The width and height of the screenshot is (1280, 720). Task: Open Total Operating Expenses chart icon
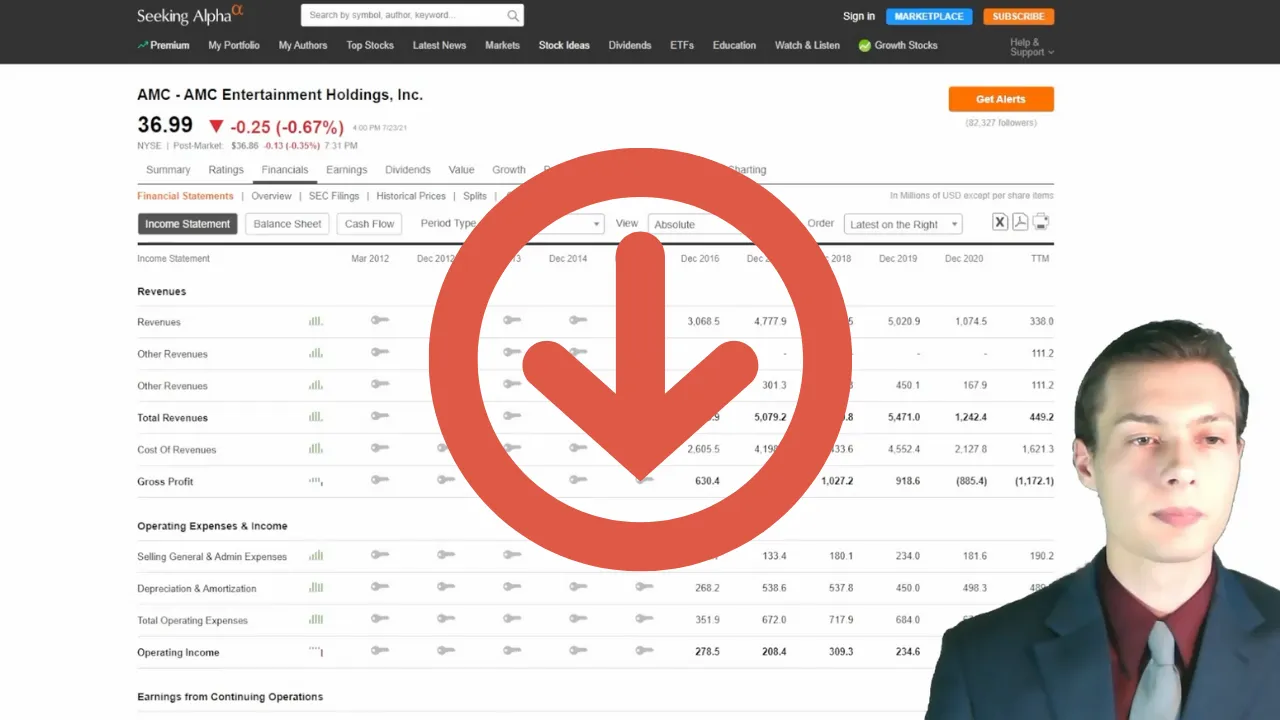(316, 620)
